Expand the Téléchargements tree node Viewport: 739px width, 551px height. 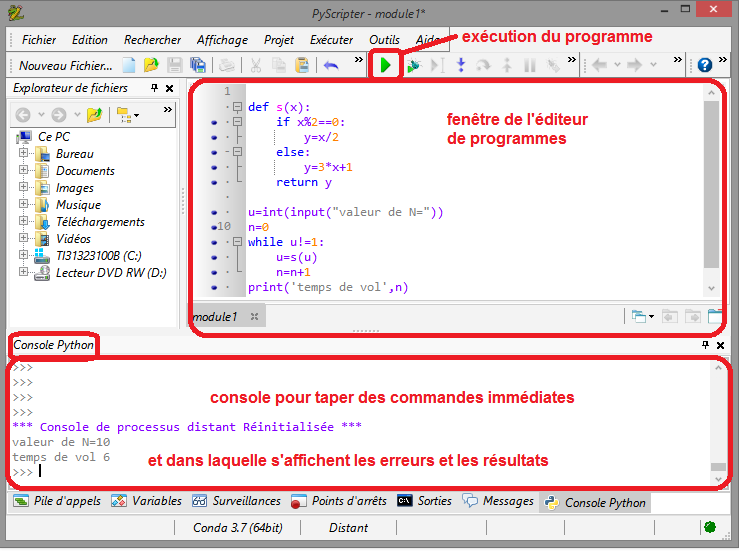click(x=24, y=222)
